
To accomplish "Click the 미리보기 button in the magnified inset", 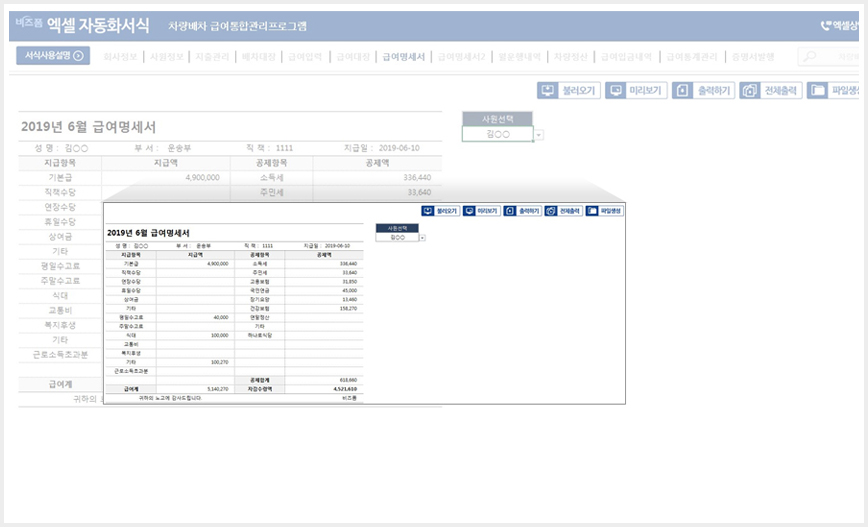I will (482, 211).
